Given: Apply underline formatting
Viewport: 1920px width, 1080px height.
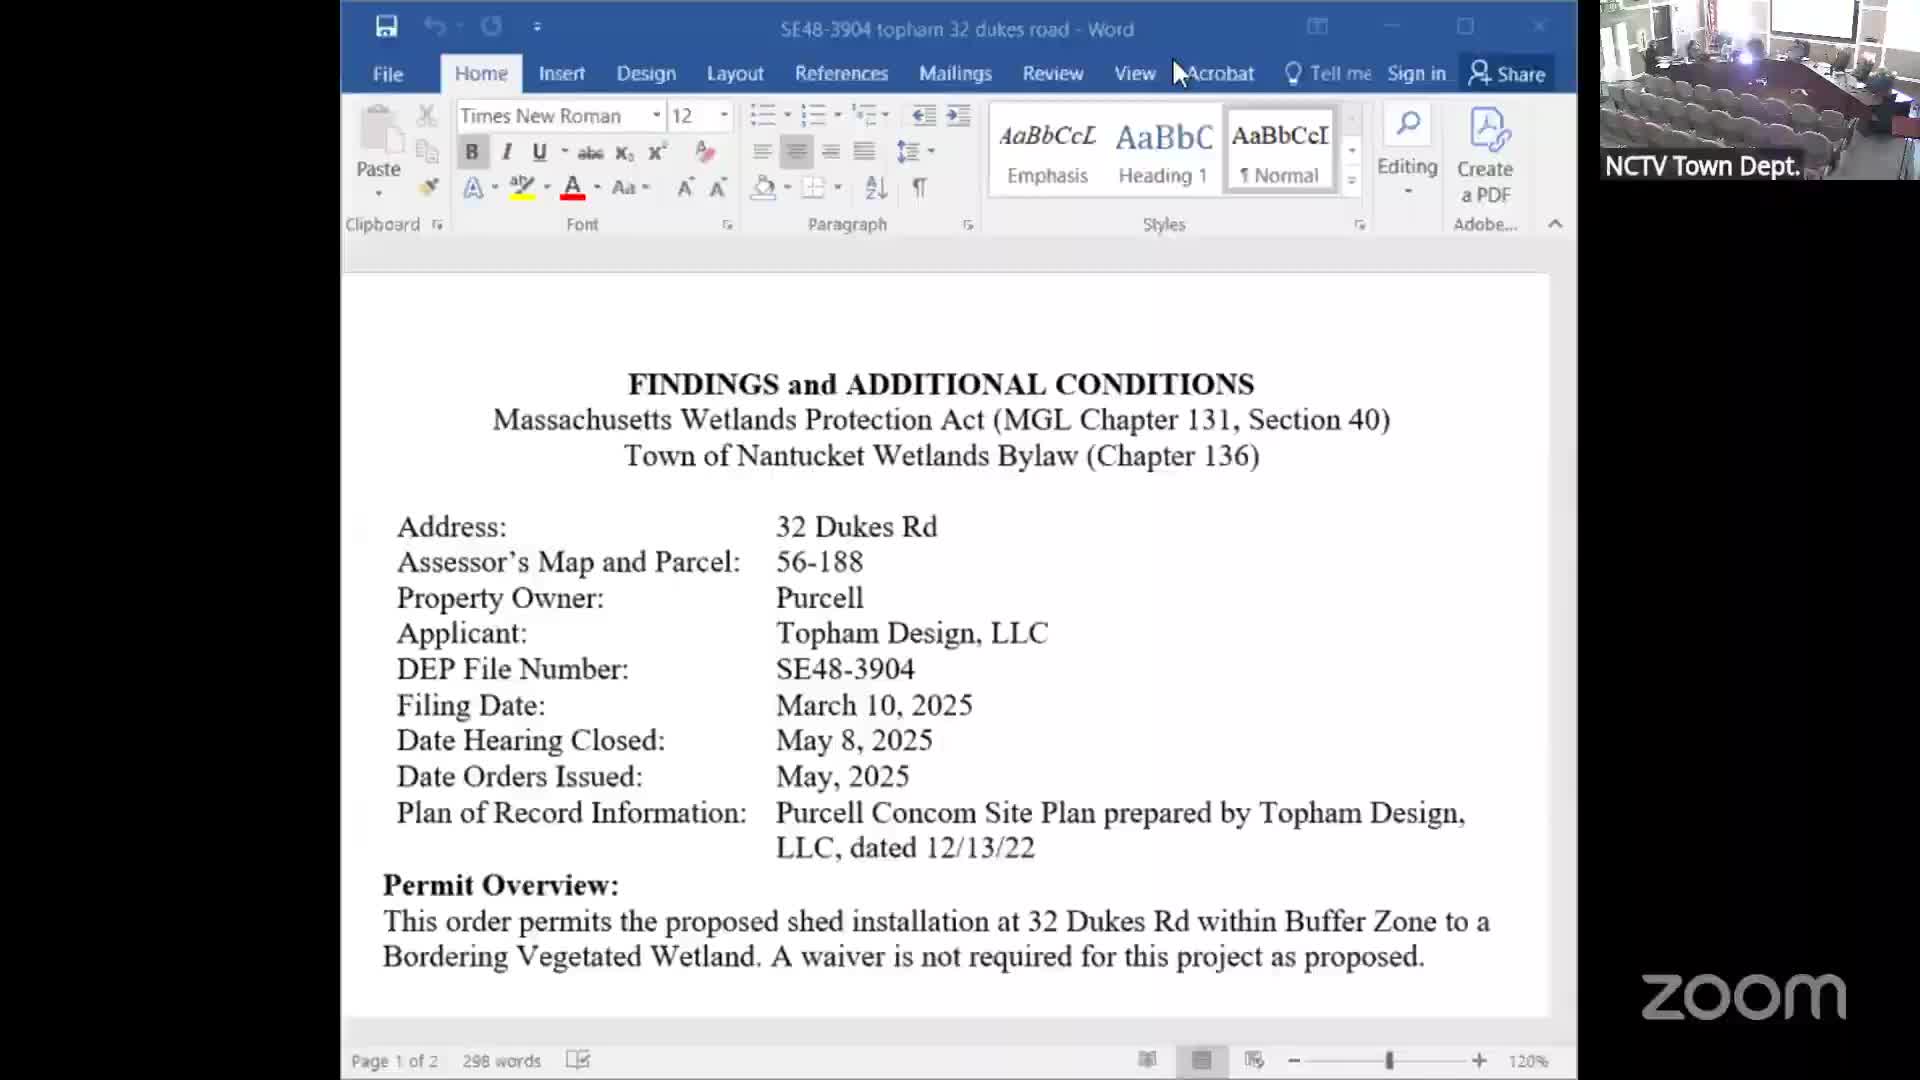Looking at the screenshot, I should click(x=539, y=151).
